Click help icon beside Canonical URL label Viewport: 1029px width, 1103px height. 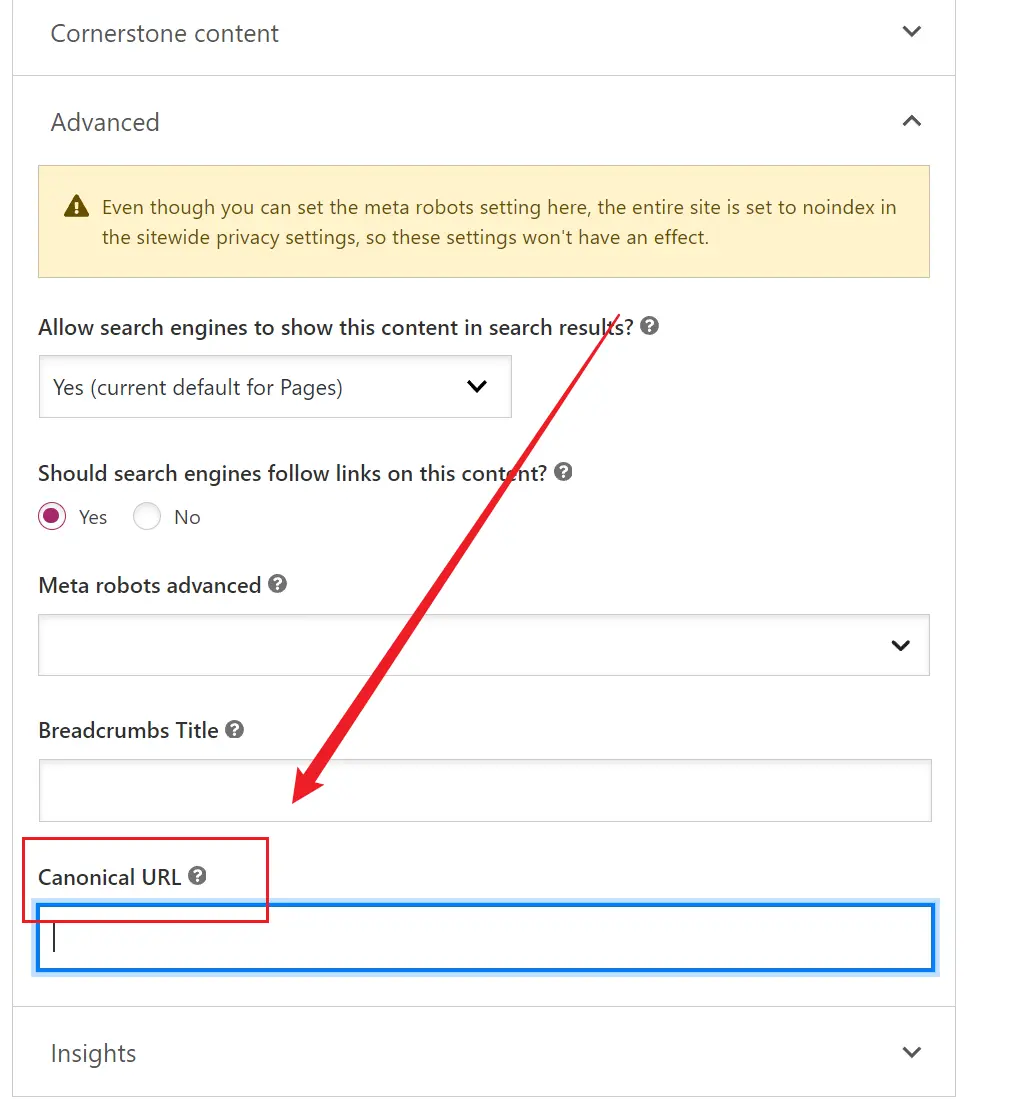click(197, 875)
